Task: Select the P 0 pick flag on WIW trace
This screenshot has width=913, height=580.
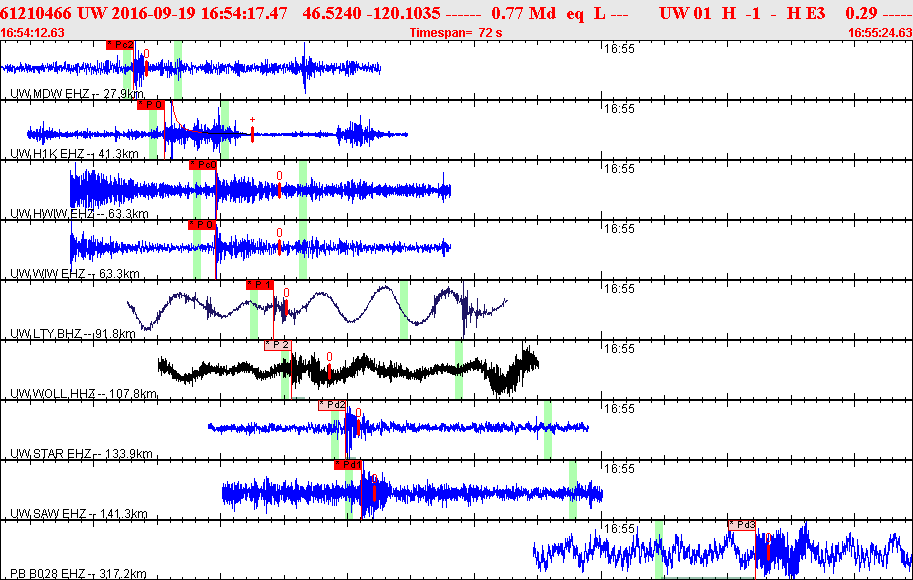Action: click(x=202, y=225)
